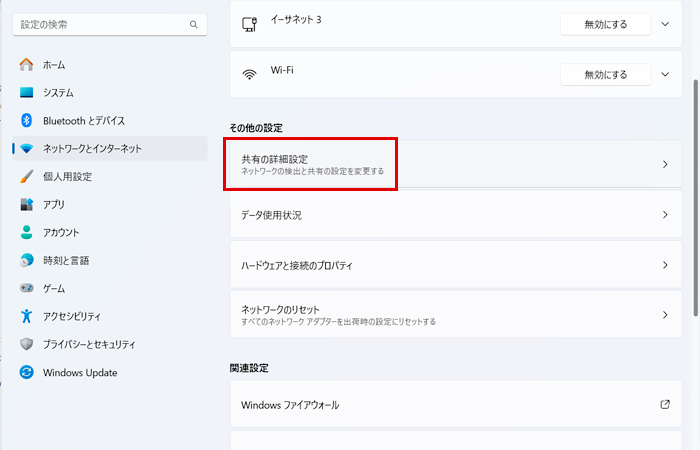Open 個人用設定 page

pos(110,176)
